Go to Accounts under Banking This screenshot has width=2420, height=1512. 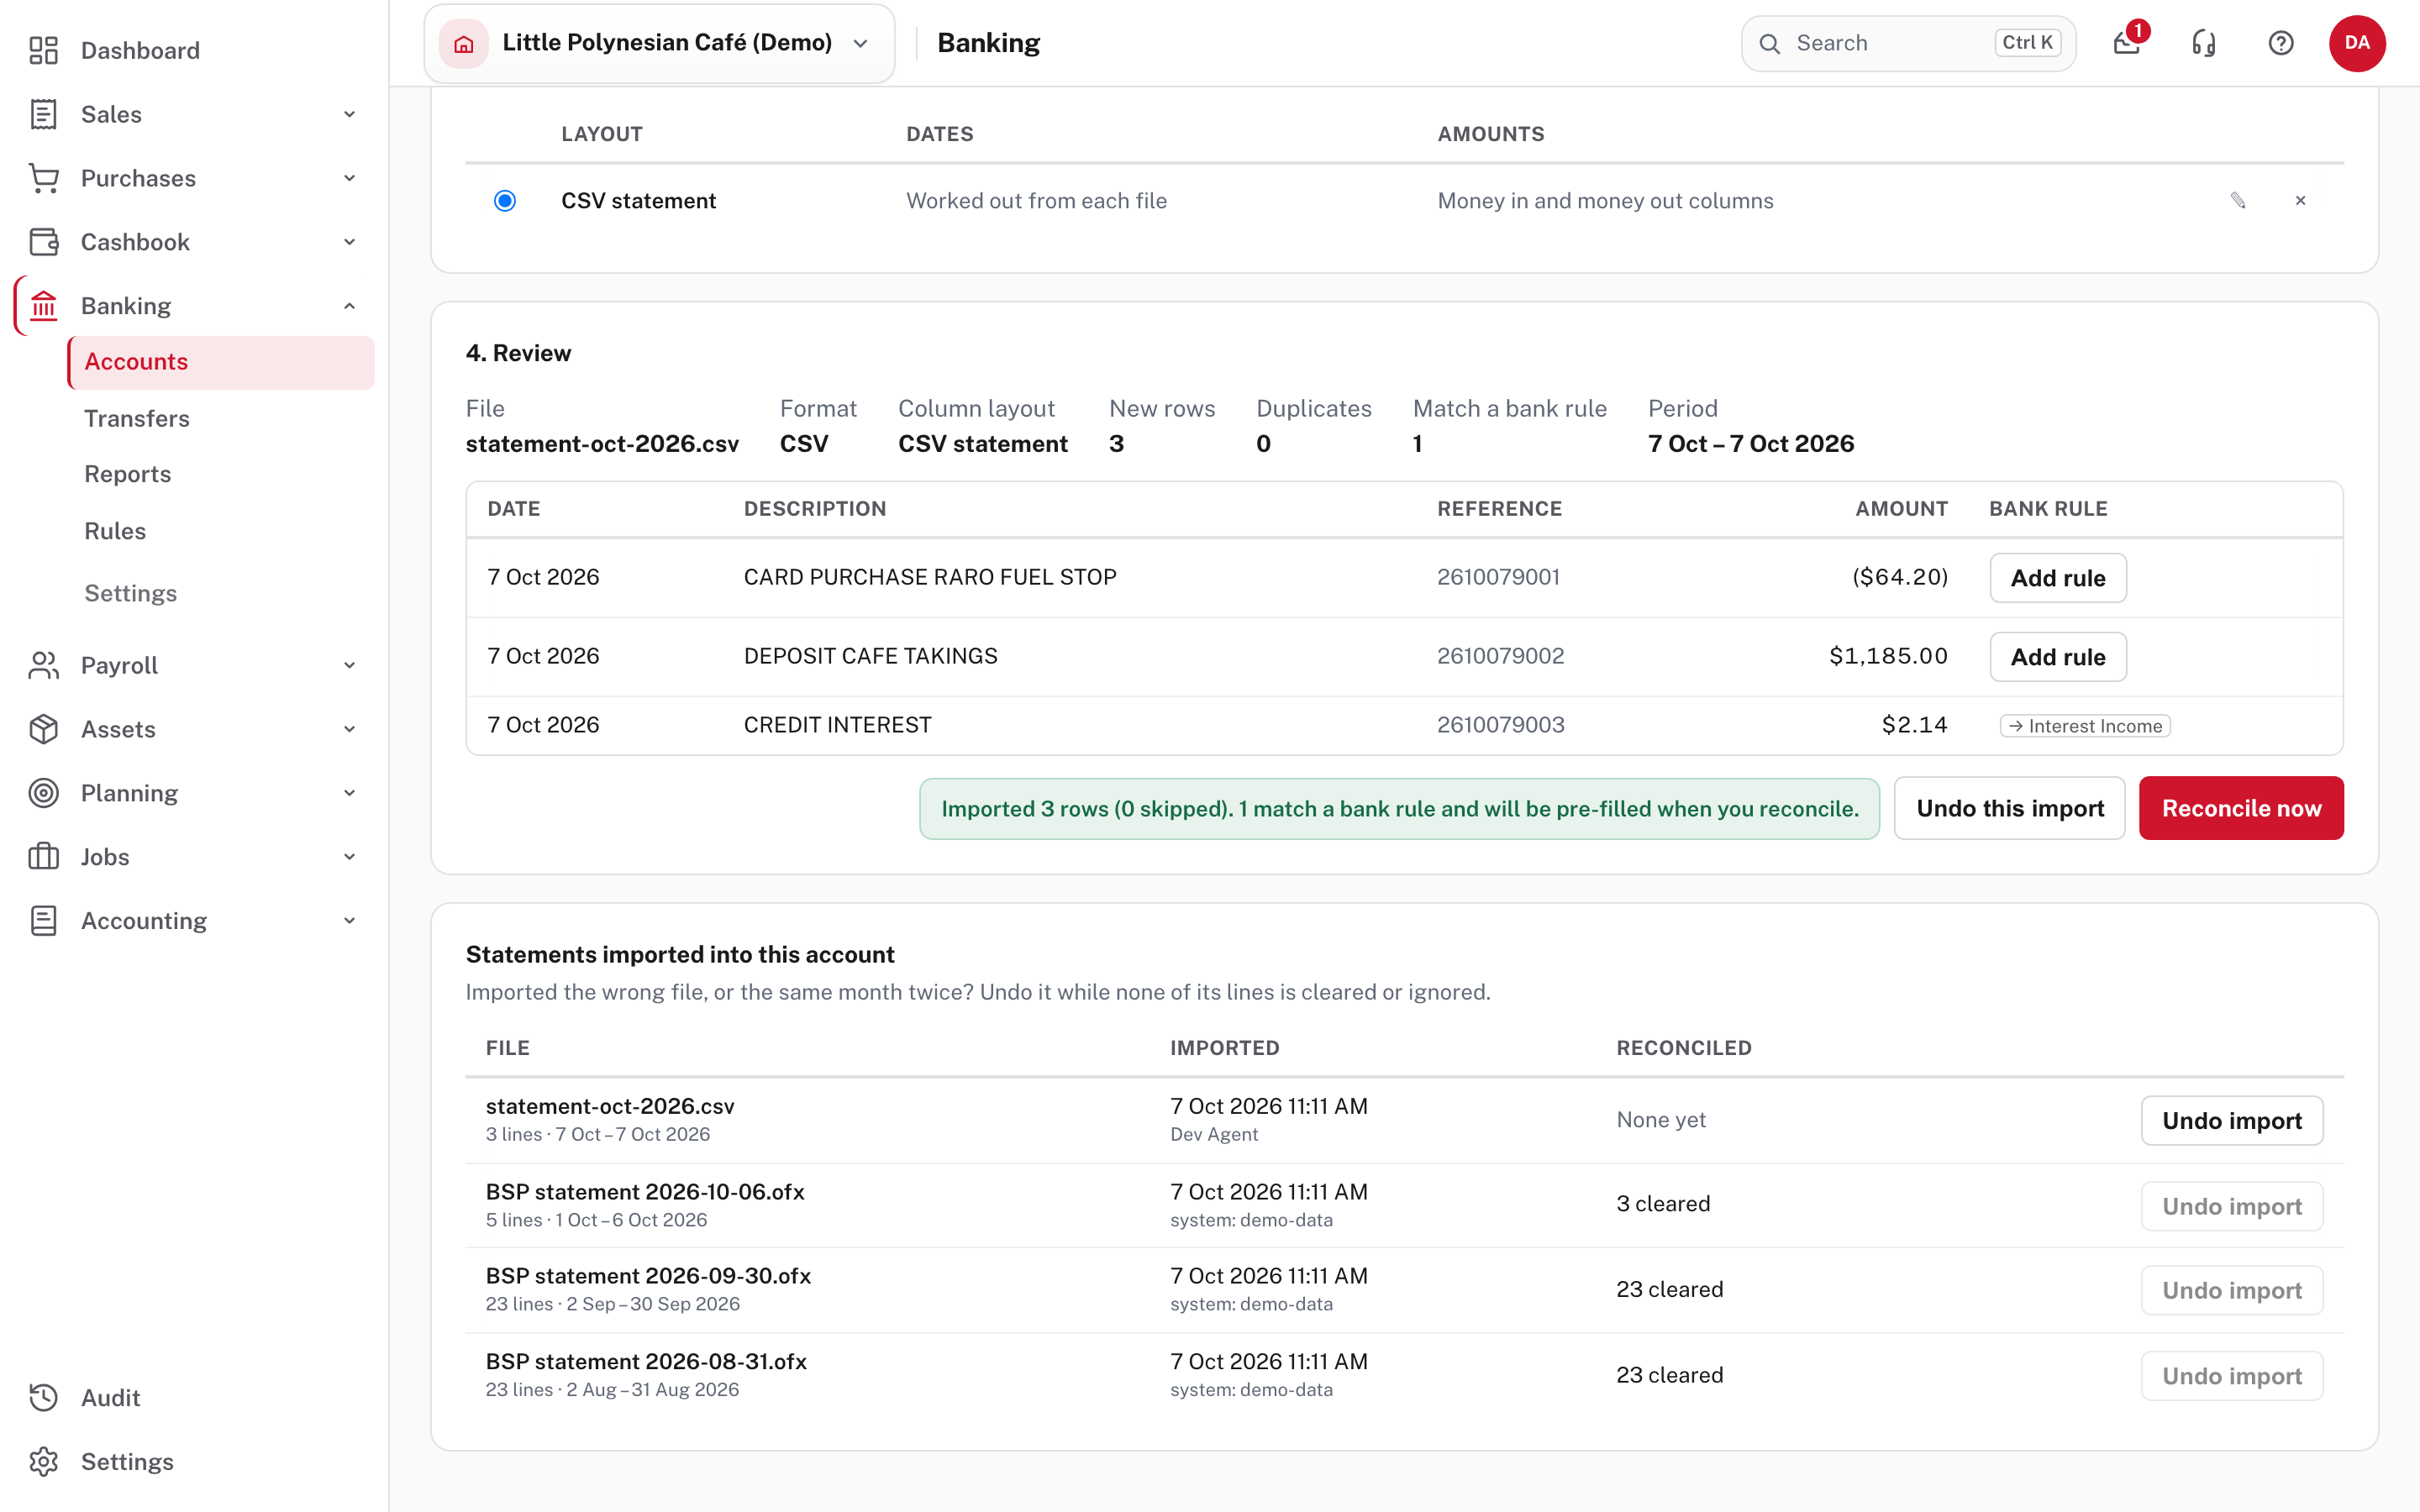pyautogui.click(x=221, y=362)
